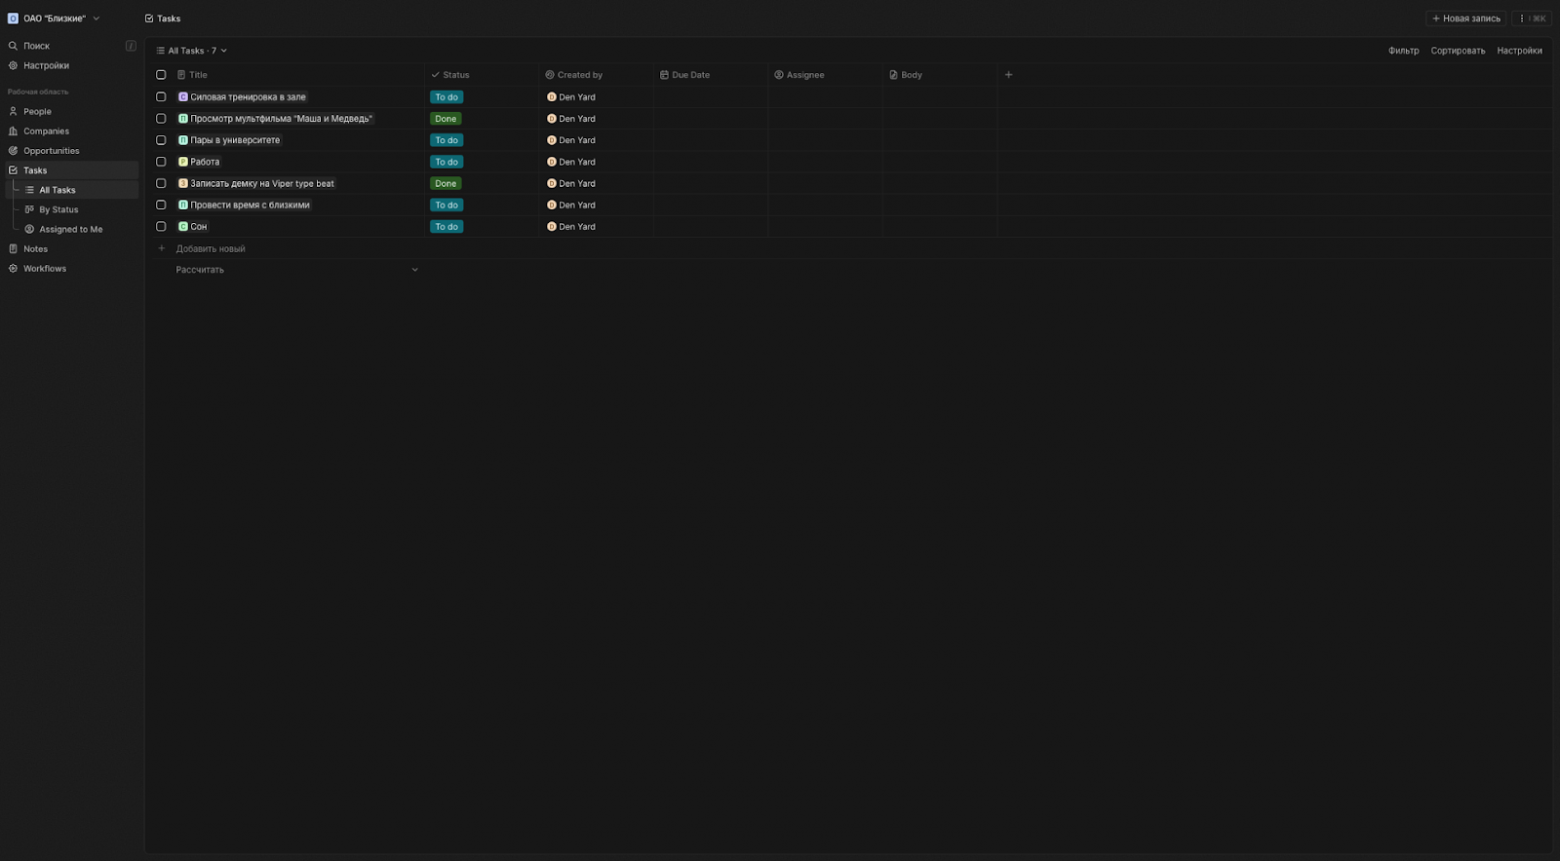Viewport: 1560px width, 861px height.
Task: Select the checkbox for task Сон
Action: pyautogui.click(x=161, y=227)
